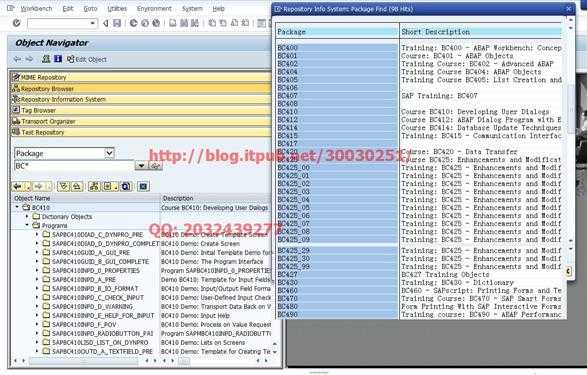Viewport: 587px width, 375px height.
Task: Expand the Dictionary Objects folder
Action: click(27, 216)
